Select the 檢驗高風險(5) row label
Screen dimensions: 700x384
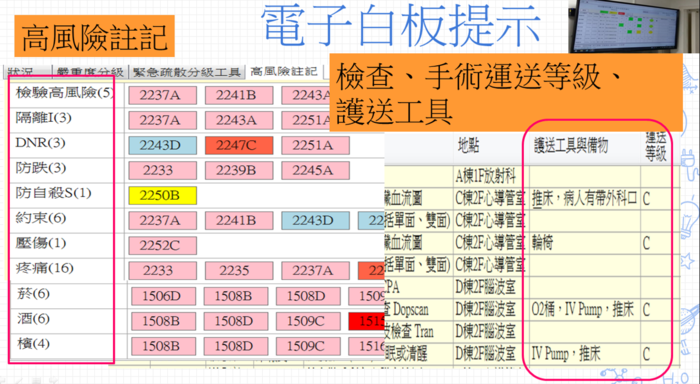click(65, 93)
